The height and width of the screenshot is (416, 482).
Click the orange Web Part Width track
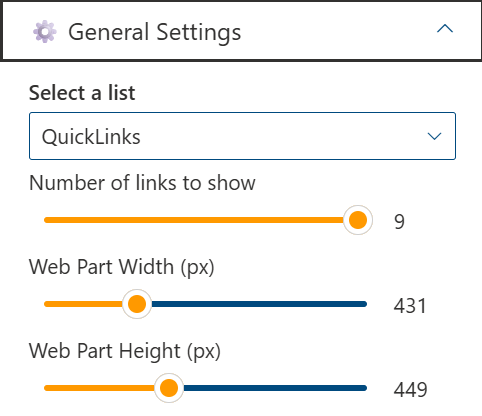pos(83,304)
